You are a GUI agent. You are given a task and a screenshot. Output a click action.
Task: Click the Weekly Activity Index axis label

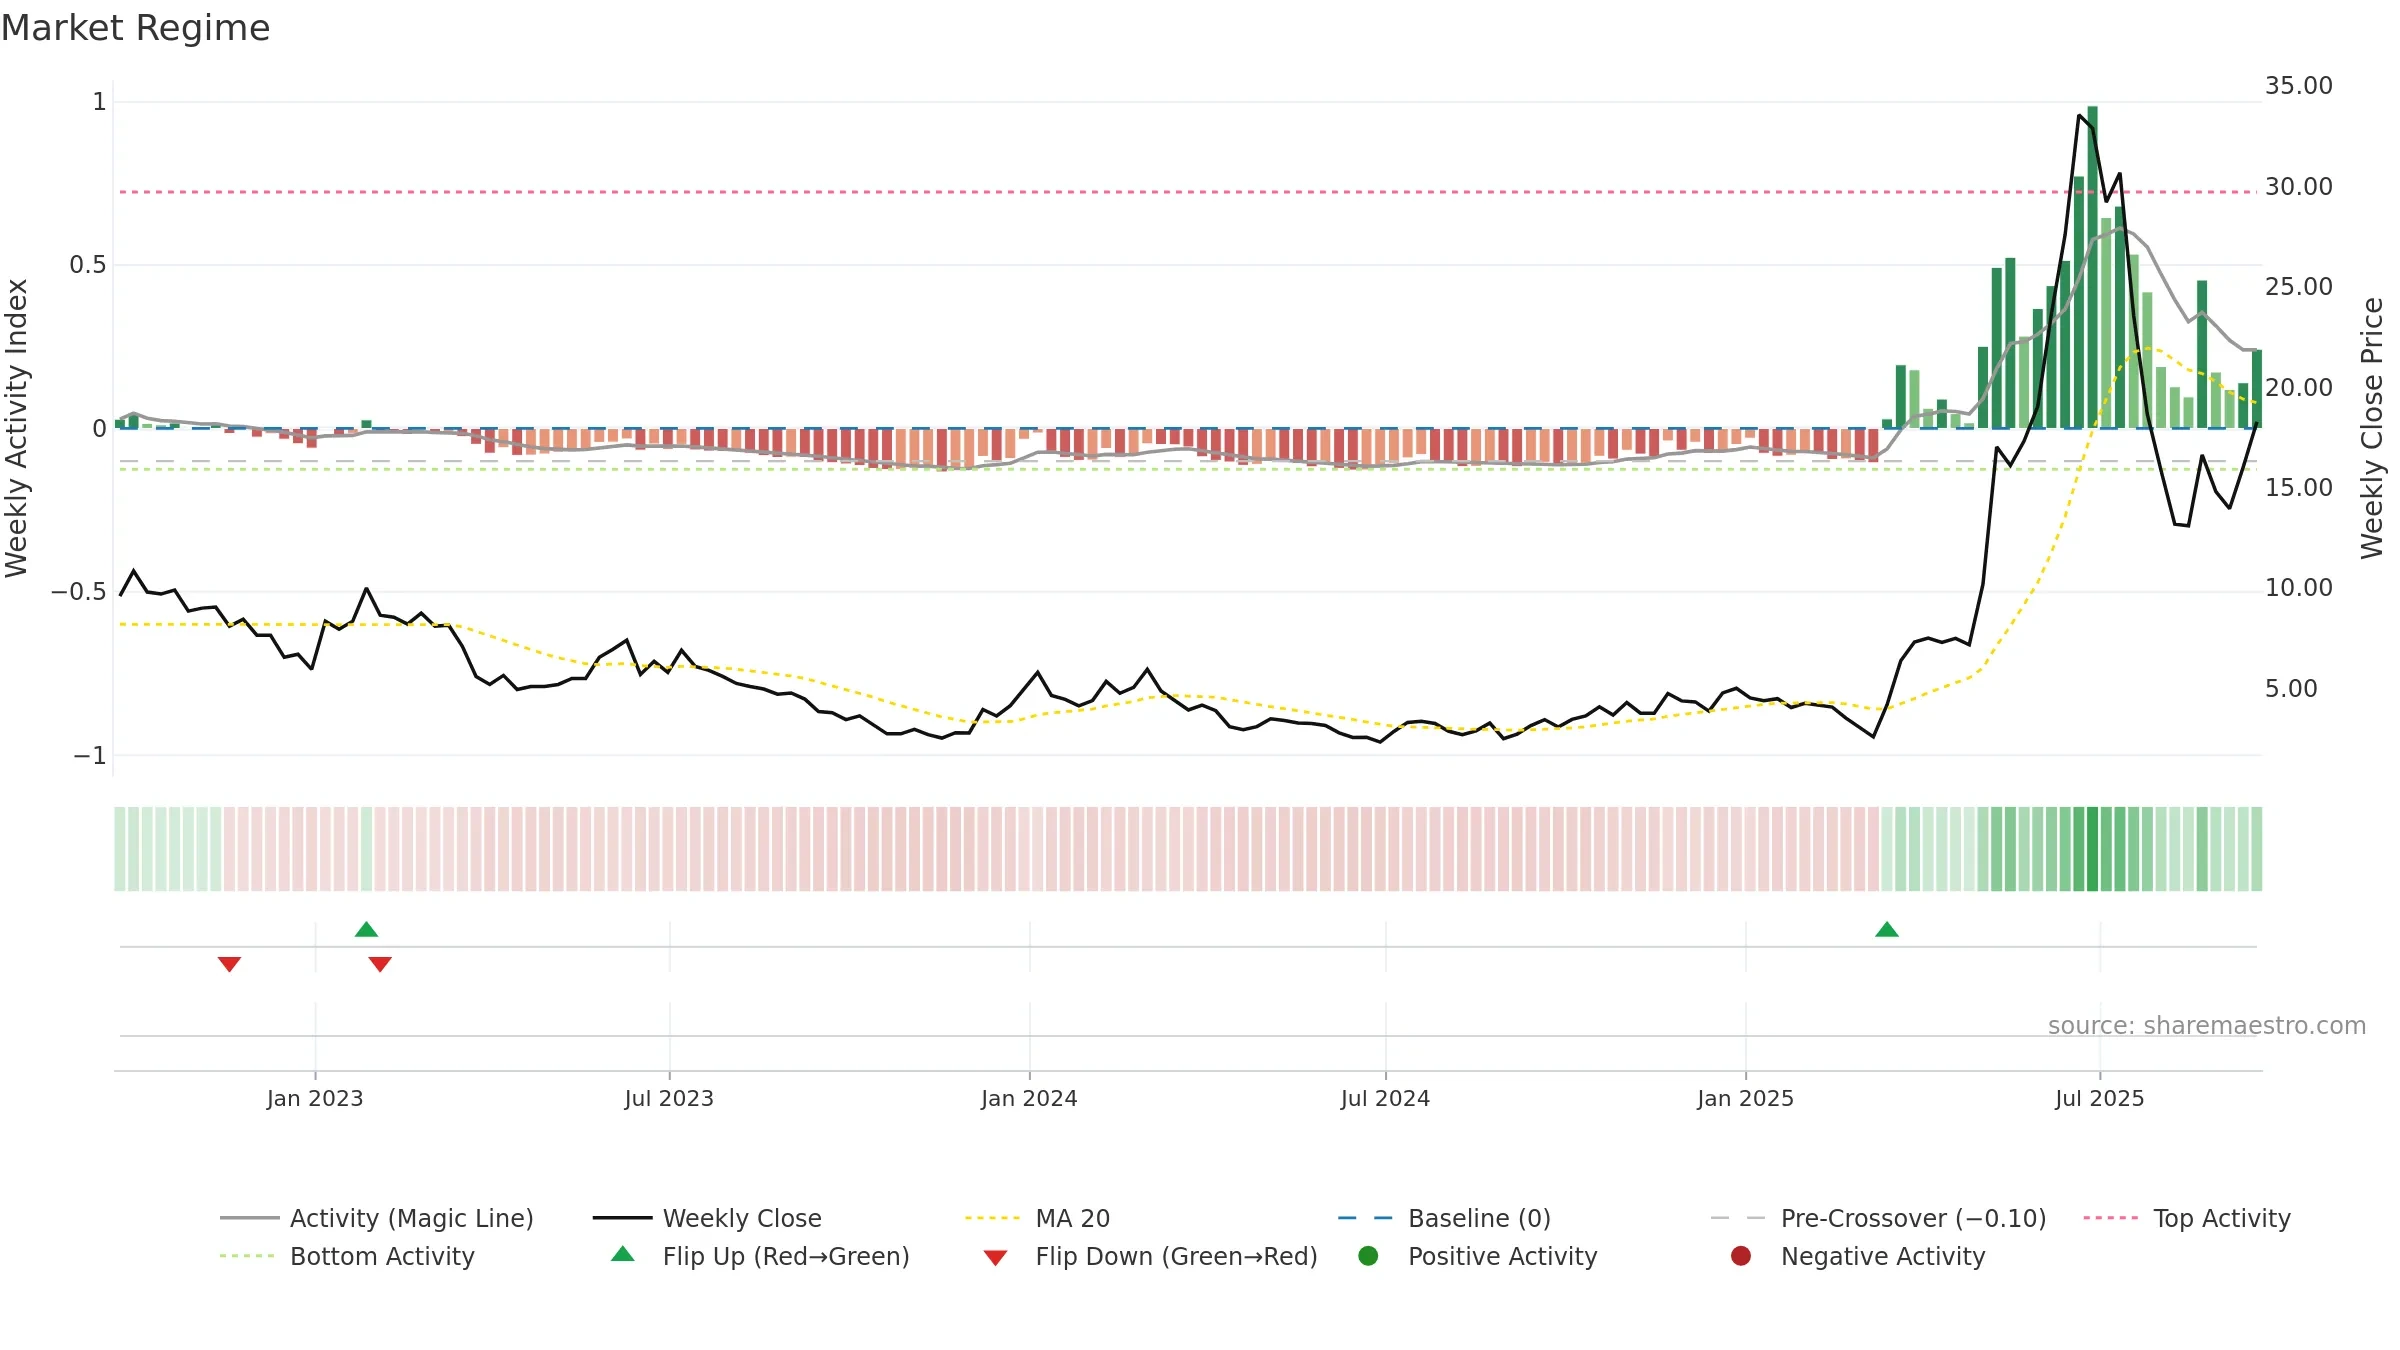click(17, 428)
